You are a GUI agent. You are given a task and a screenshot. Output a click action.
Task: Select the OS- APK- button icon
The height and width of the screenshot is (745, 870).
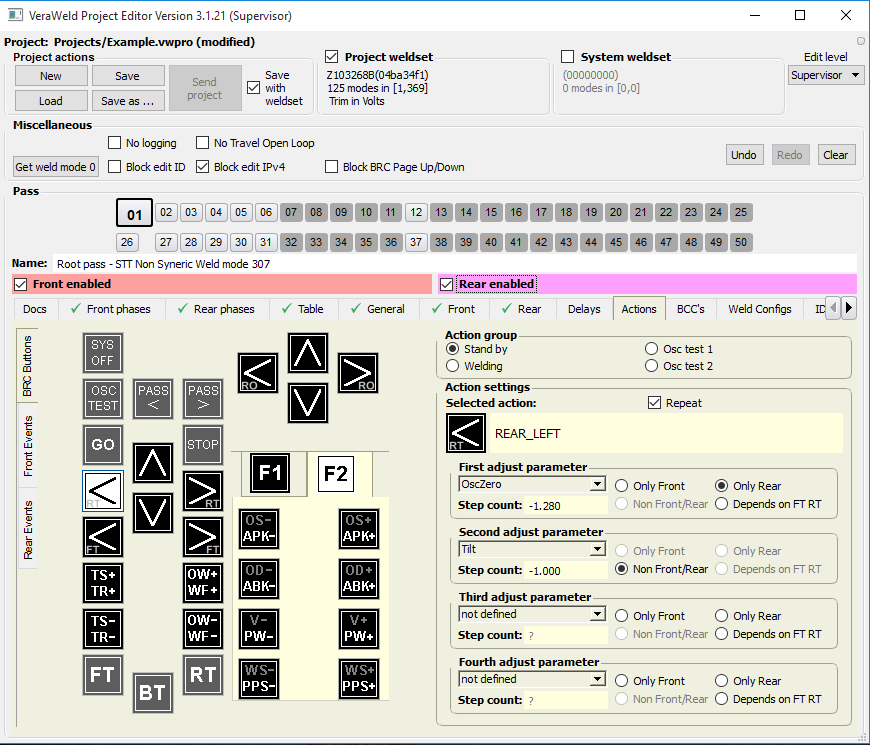[x=259, y=529]
